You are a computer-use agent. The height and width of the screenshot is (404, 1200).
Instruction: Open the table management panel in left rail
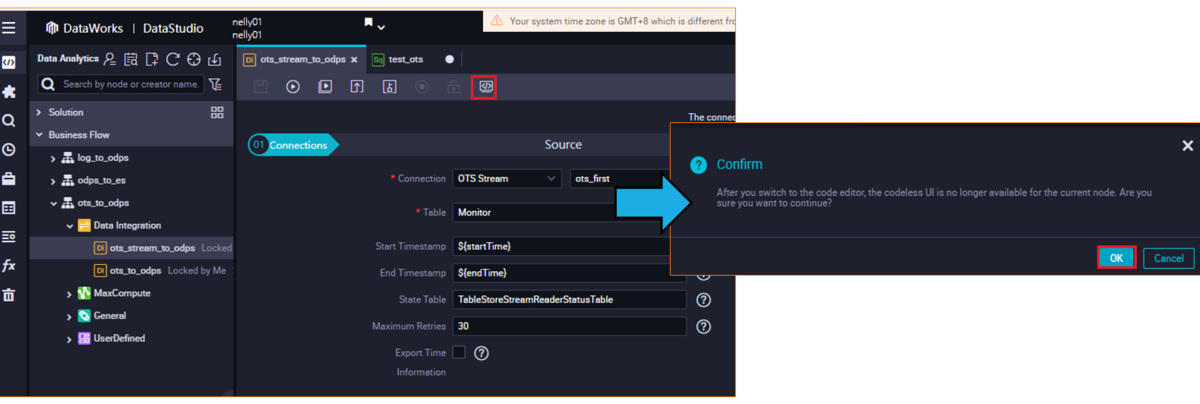9,208
